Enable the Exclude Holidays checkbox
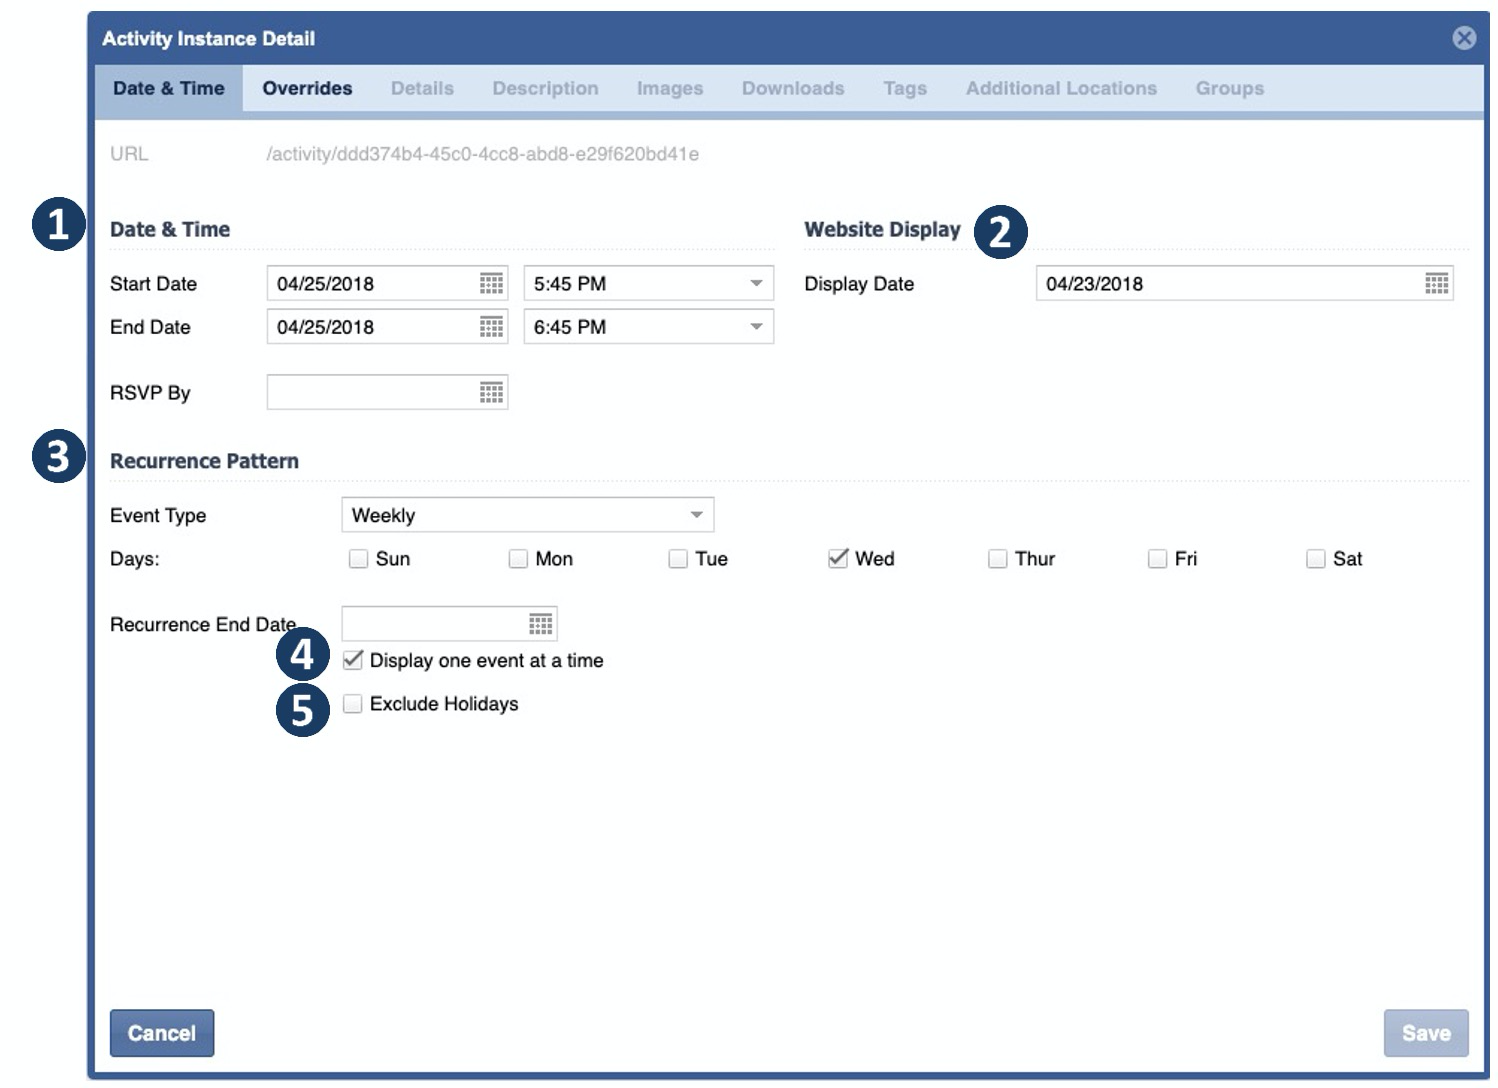The width and height of the screenshot is (1498, 1088). 353,704
